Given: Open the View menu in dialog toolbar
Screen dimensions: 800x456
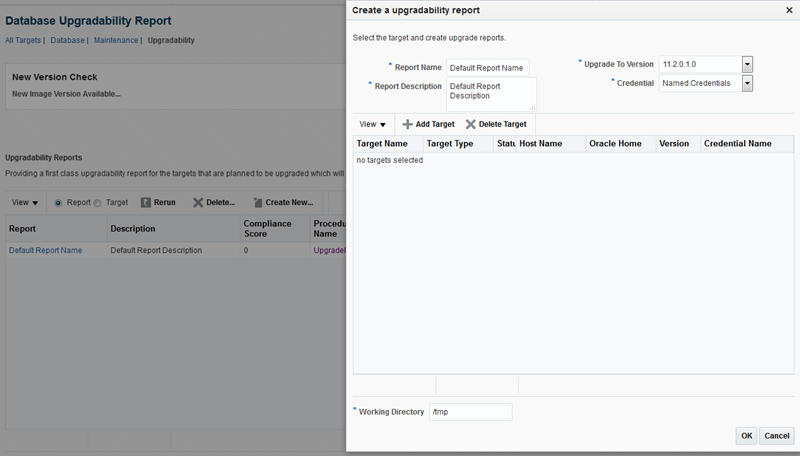Looking at the screenshot, I should pyautogui.click(x=372, y=124).
